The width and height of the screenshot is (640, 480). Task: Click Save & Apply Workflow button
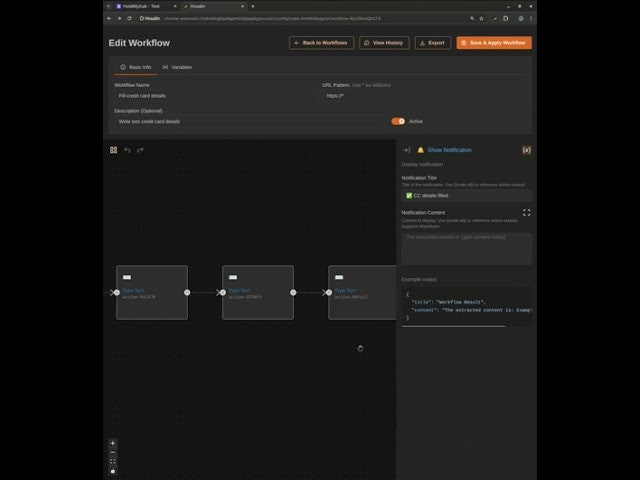pyautogui.click(x=494, y=43)
